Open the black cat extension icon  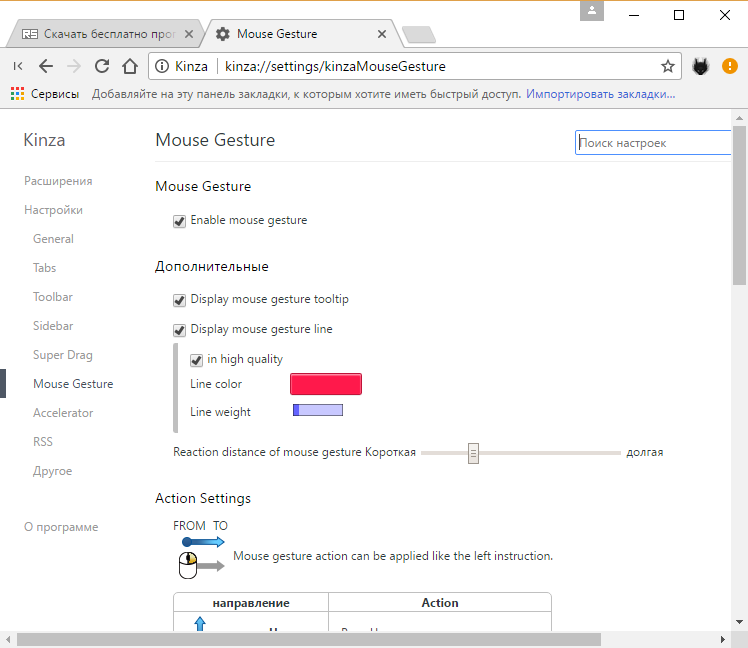[700, 66]
